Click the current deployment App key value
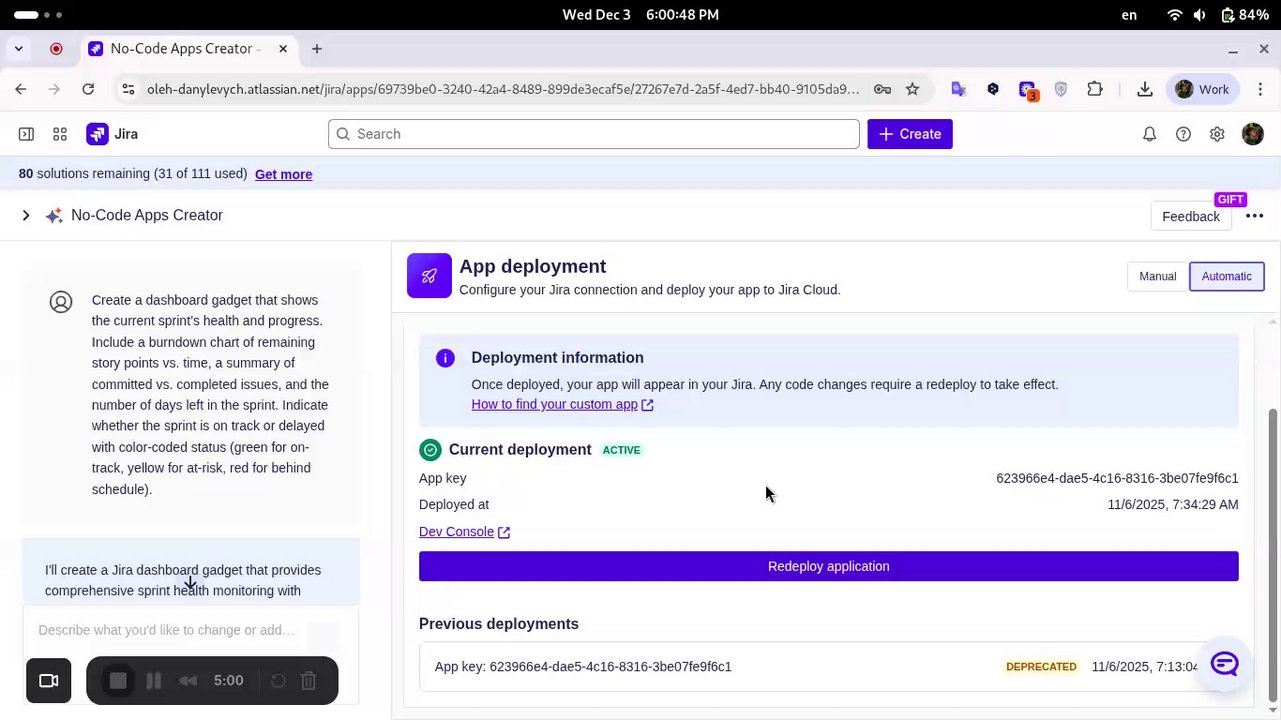Image resolution: width=1281 pixels, height=720 pixels. tap(1117, 478)
